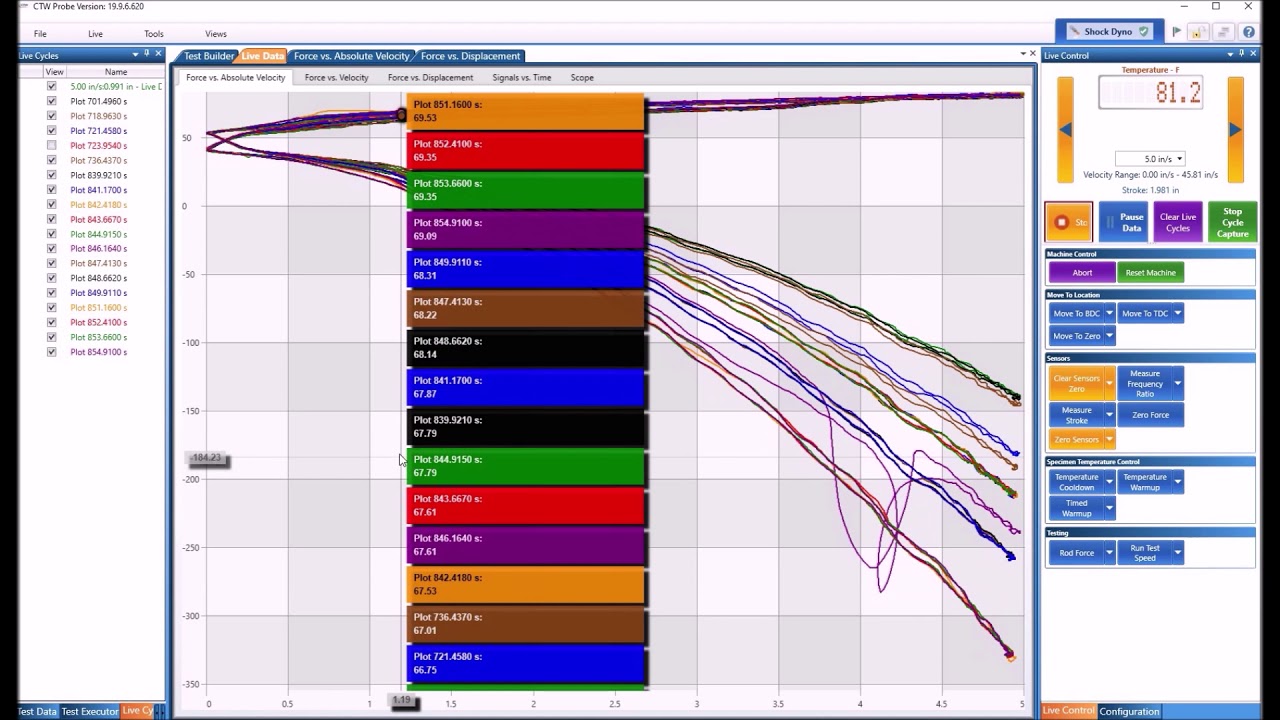This screenshot has height=720, width=1280.
Task: Decrease velocity with left arrow bar
Action: (x=1065, y=129)
